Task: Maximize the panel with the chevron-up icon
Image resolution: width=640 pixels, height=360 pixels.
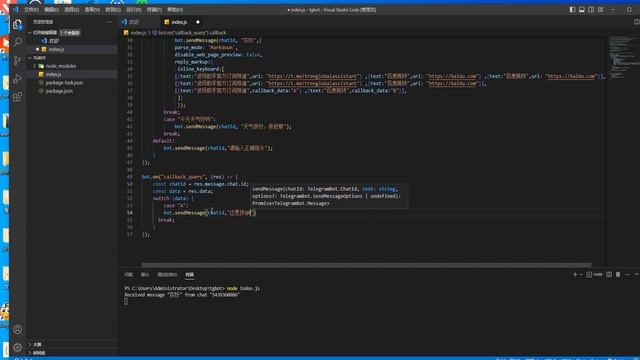Action: 636,274
